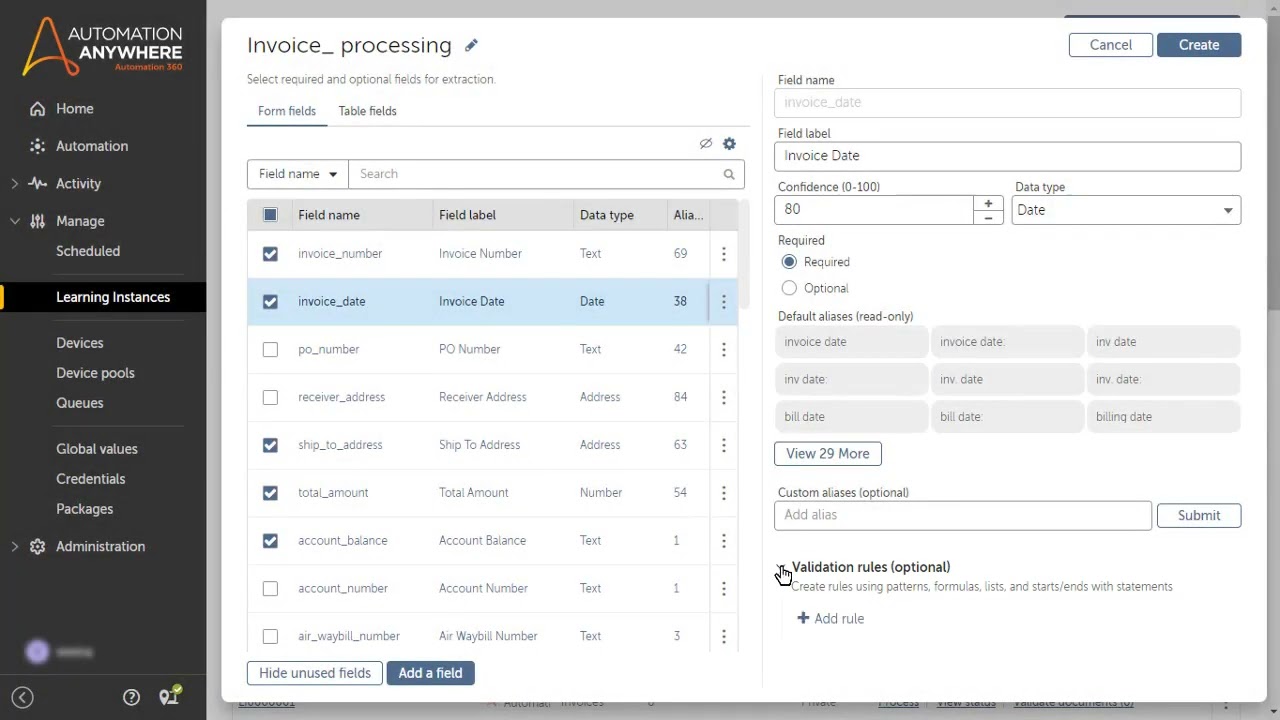Click the location pin status icon
Screen dimensions: 1280x720
click(169, 697)
